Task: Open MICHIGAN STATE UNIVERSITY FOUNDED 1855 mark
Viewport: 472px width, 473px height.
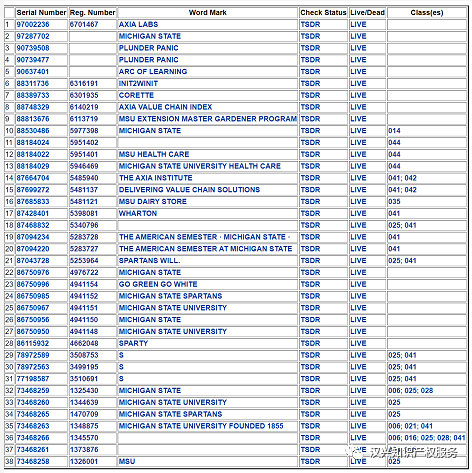Action: (201, 426)
